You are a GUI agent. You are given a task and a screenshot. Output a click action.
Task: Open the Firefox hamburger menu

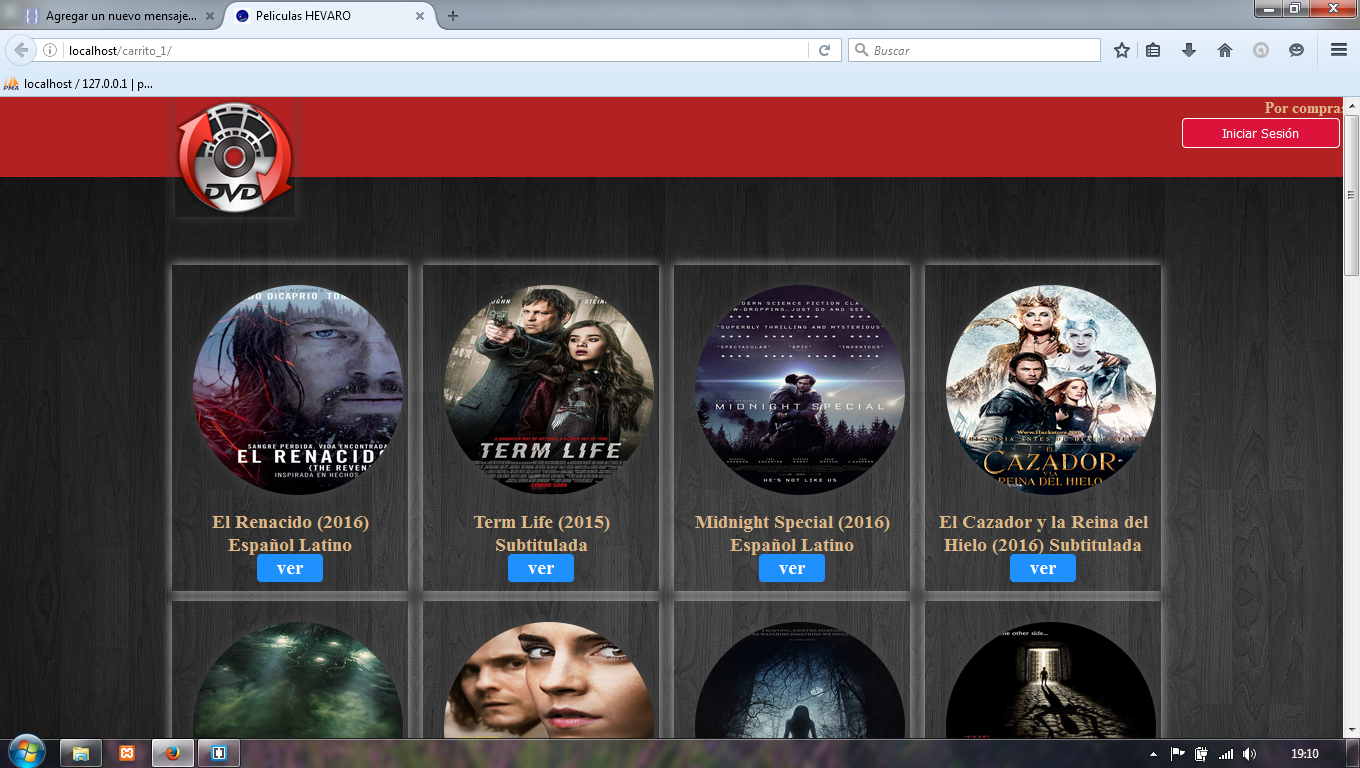(x=1339, y=50)
